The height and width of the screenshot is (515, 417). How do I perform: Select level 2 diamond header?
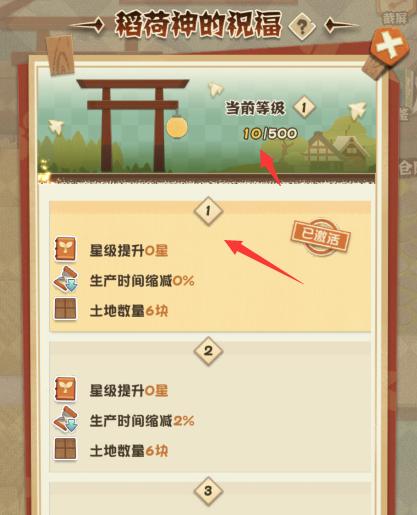coord(208,351)
